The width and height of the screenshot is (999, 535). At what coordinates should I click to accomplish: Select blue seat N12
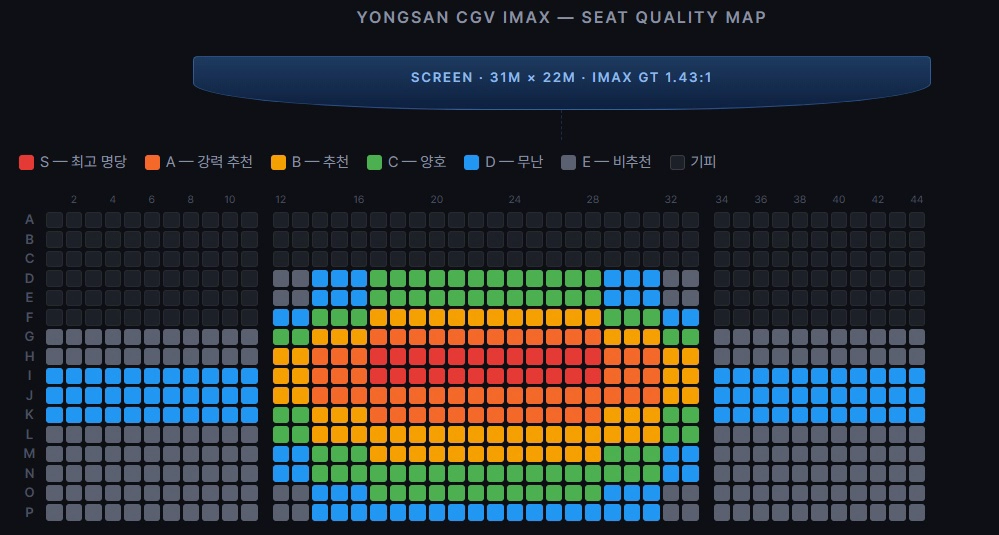coord(281,473)
